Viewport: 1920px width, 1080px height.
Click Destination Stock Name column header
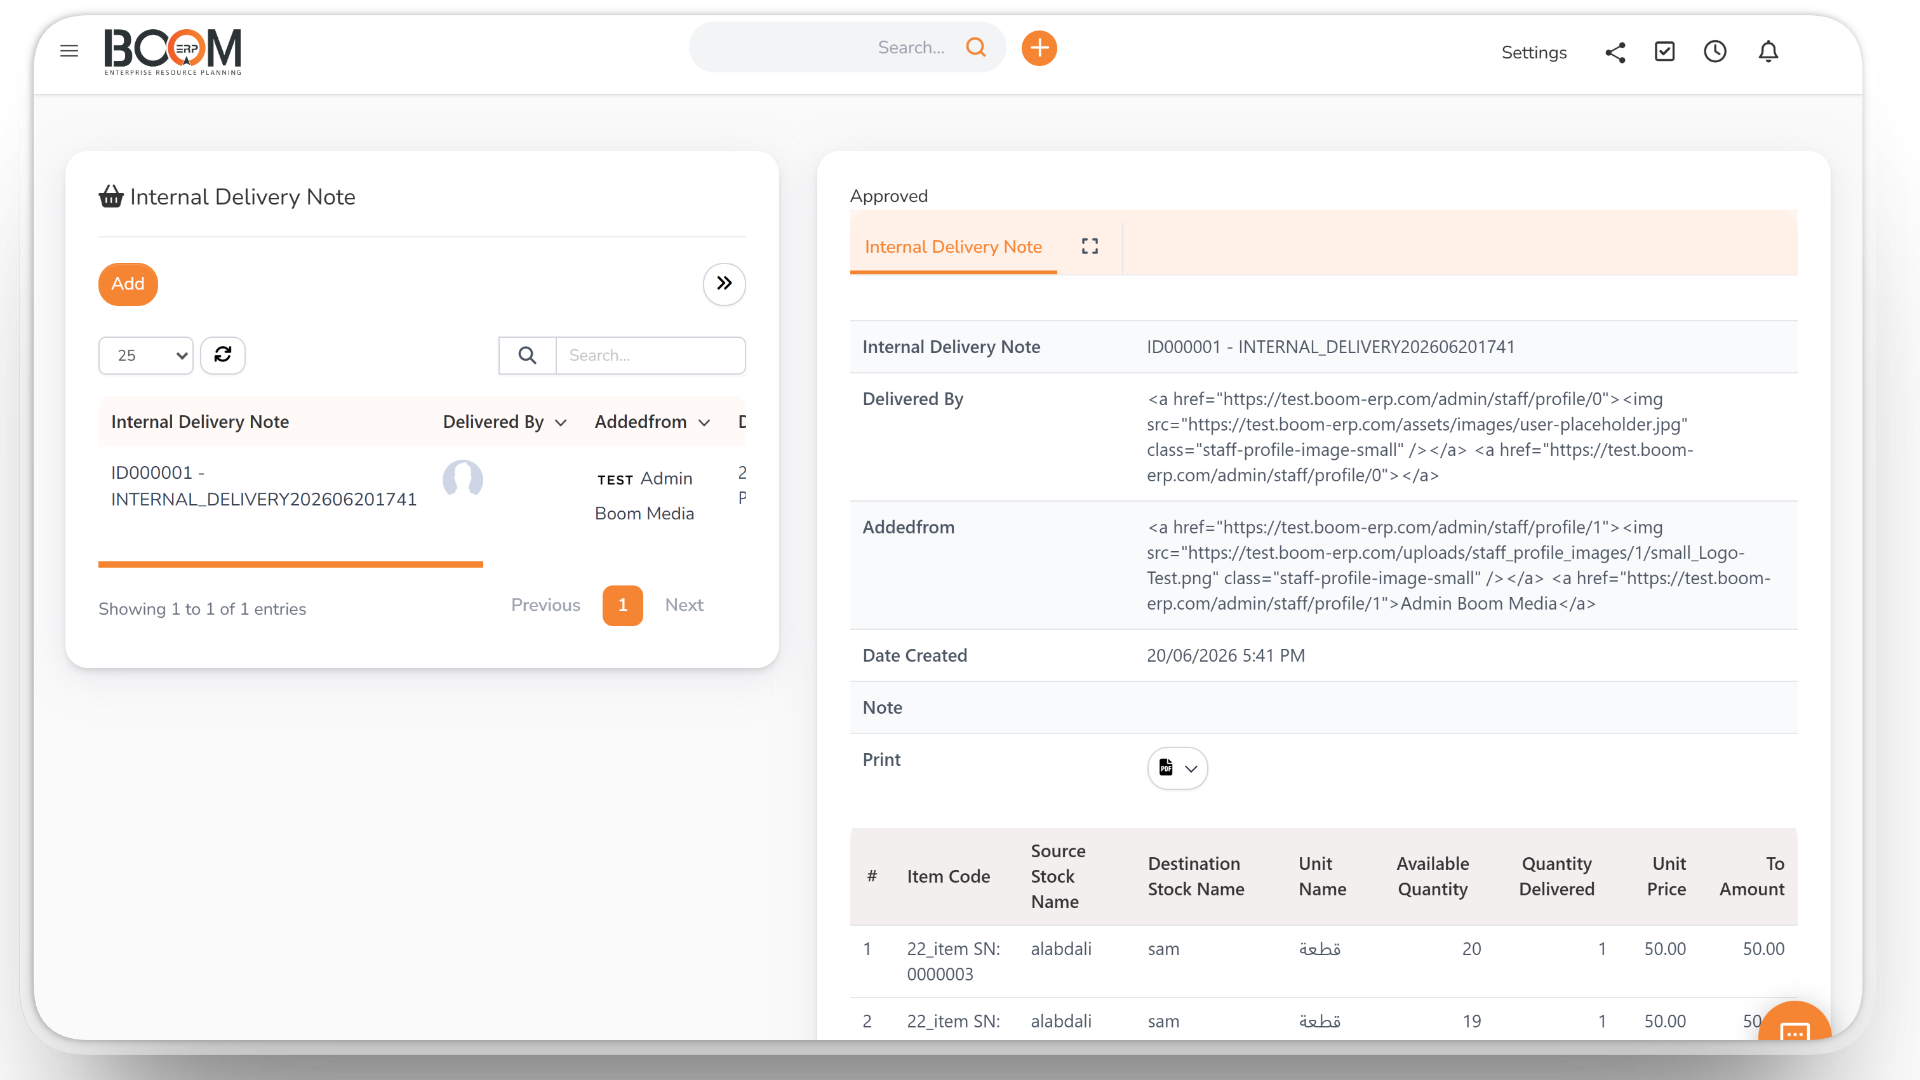(1196, 876)
